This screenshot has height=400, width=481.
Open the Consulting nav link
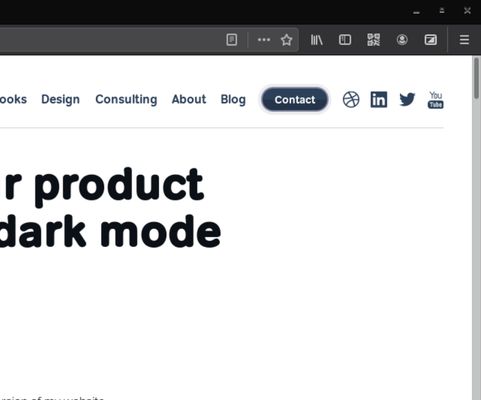(x=126, y=99)
